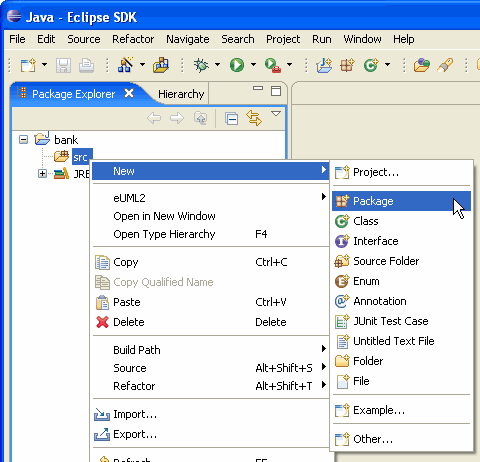
Task: Click the Save disk toolbar icon
Action: pos(63,65)
